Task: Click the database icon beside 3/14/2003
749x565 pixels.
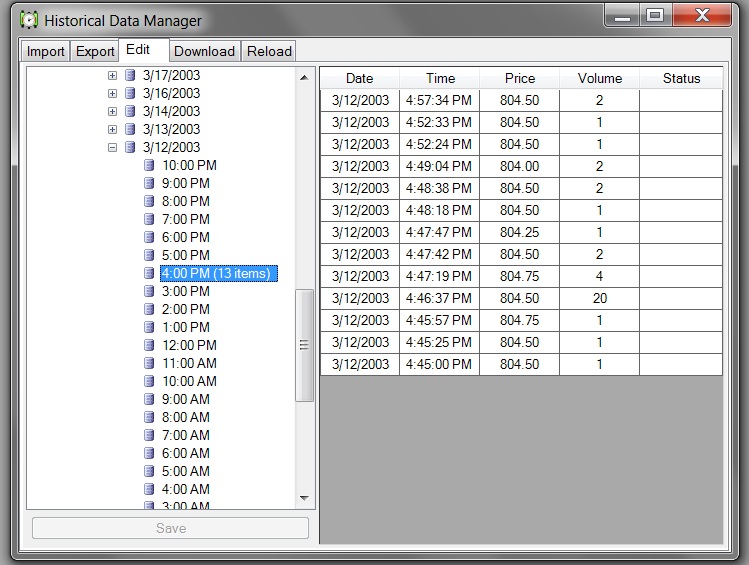Action: (x=130, y=111)
